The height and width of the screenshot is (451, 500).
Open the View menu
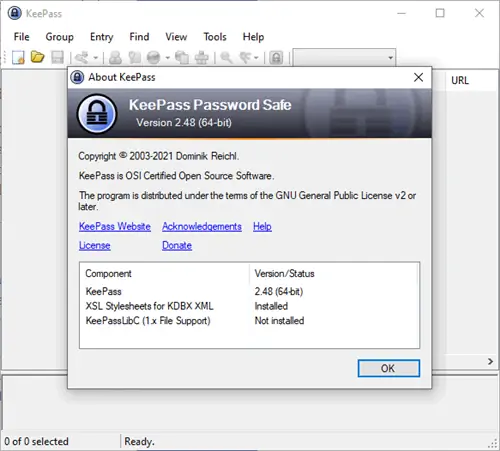176,37
